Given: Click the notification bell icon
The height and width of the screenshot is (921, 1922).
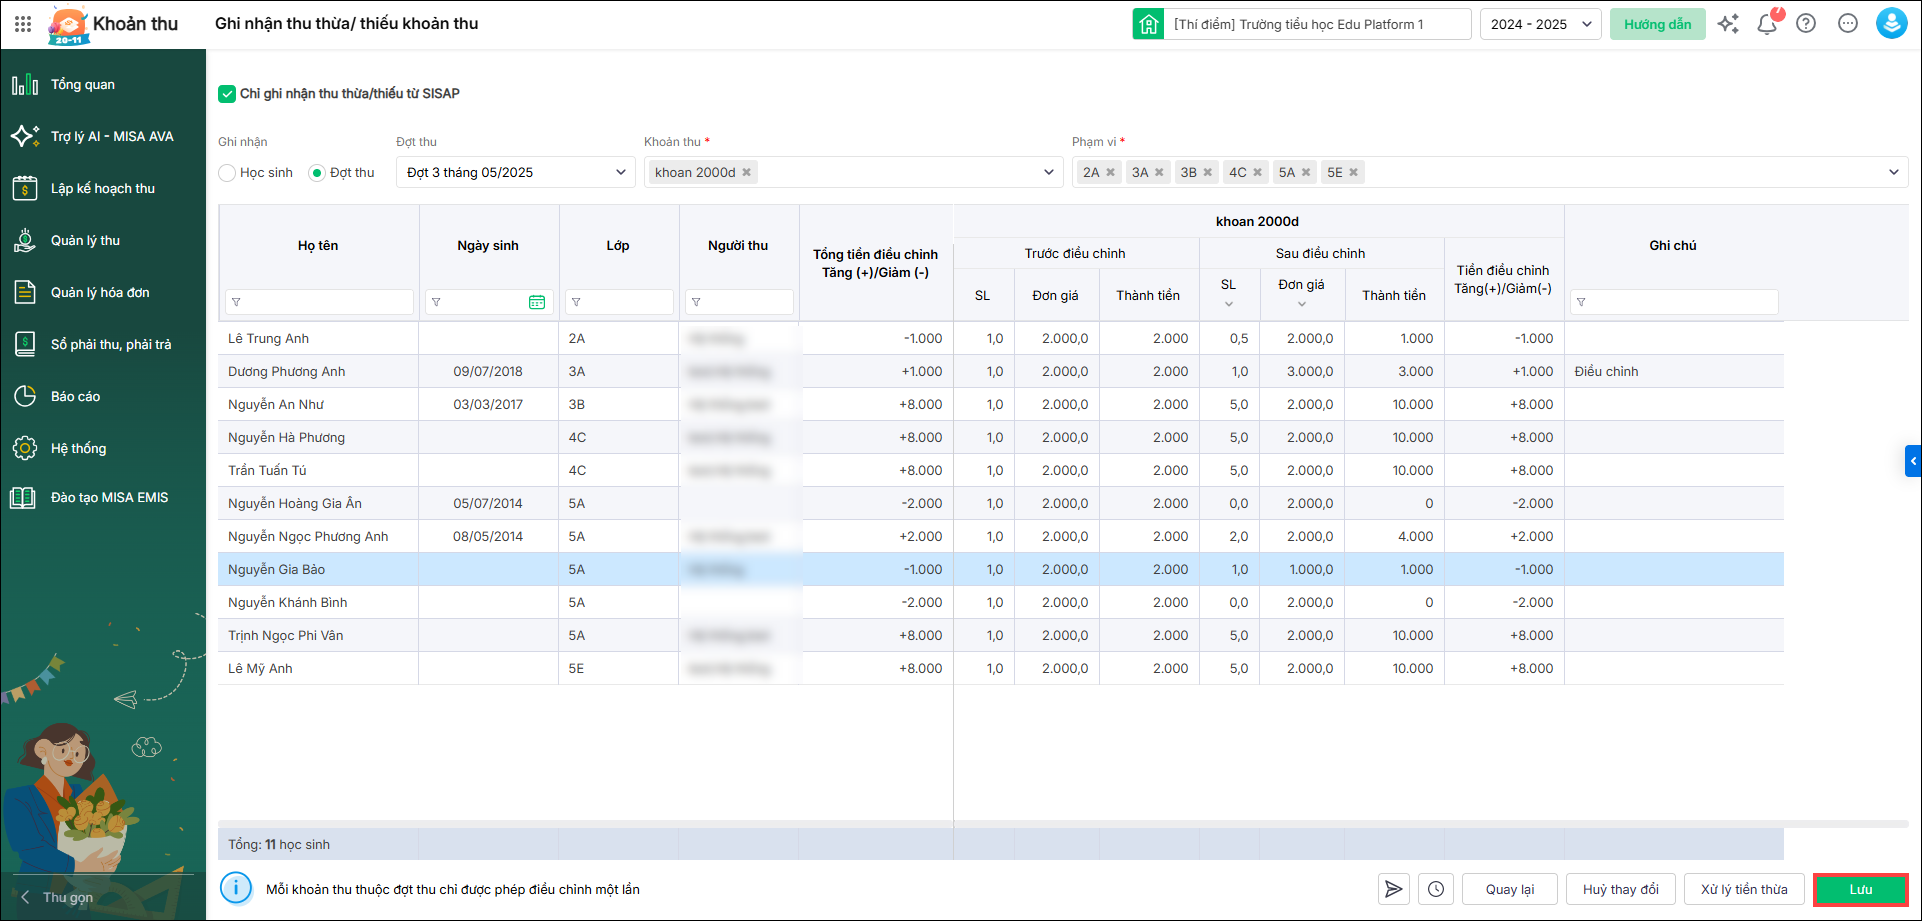Looking at the screenshot, I should point(1767,24).
